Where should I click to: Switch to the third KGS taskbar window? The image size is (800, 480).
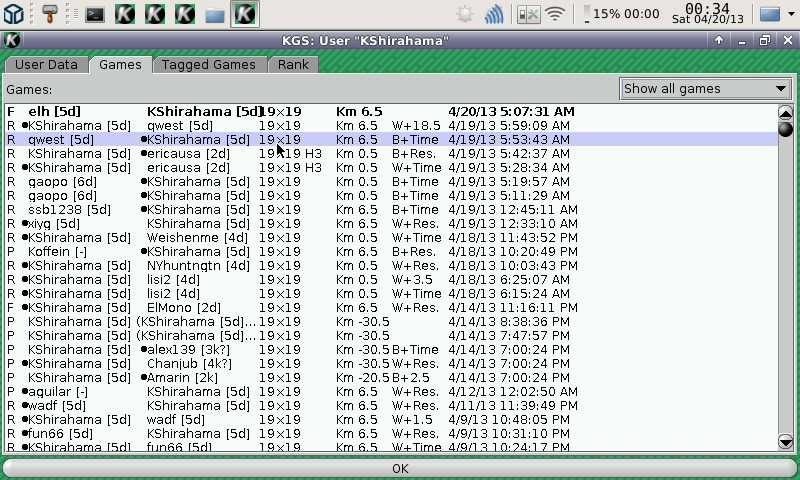click(x=185, y=14)
